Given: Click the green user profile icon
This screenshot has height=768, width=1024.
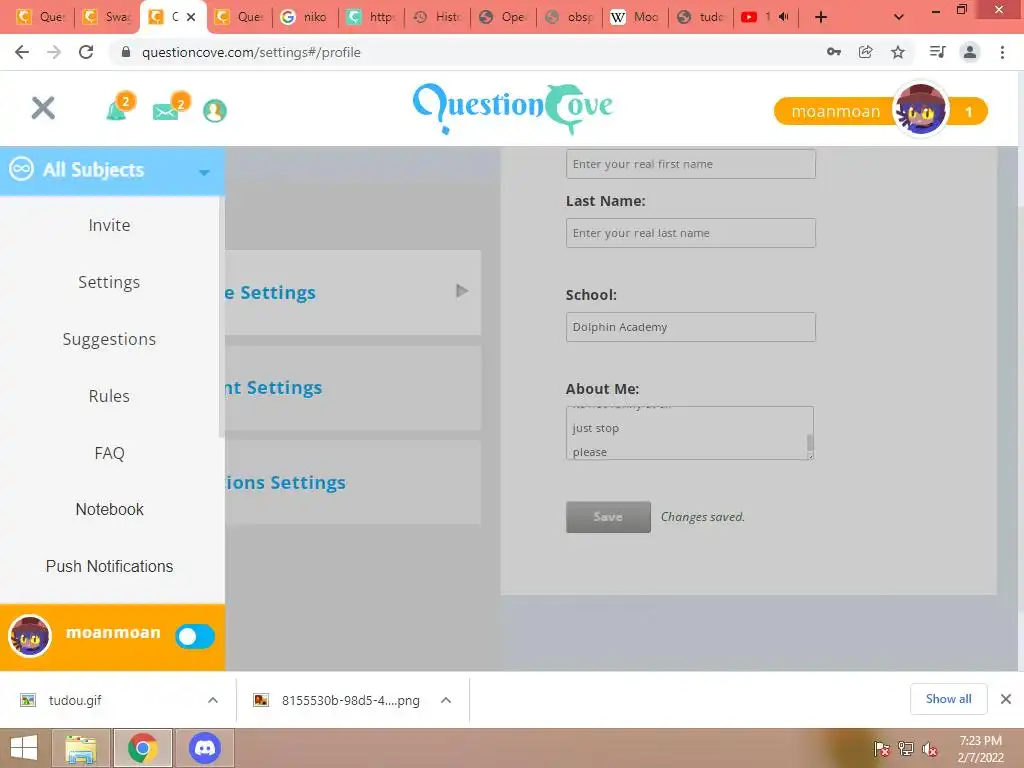Looking at the screenshot, I should [x=215, y=110].
